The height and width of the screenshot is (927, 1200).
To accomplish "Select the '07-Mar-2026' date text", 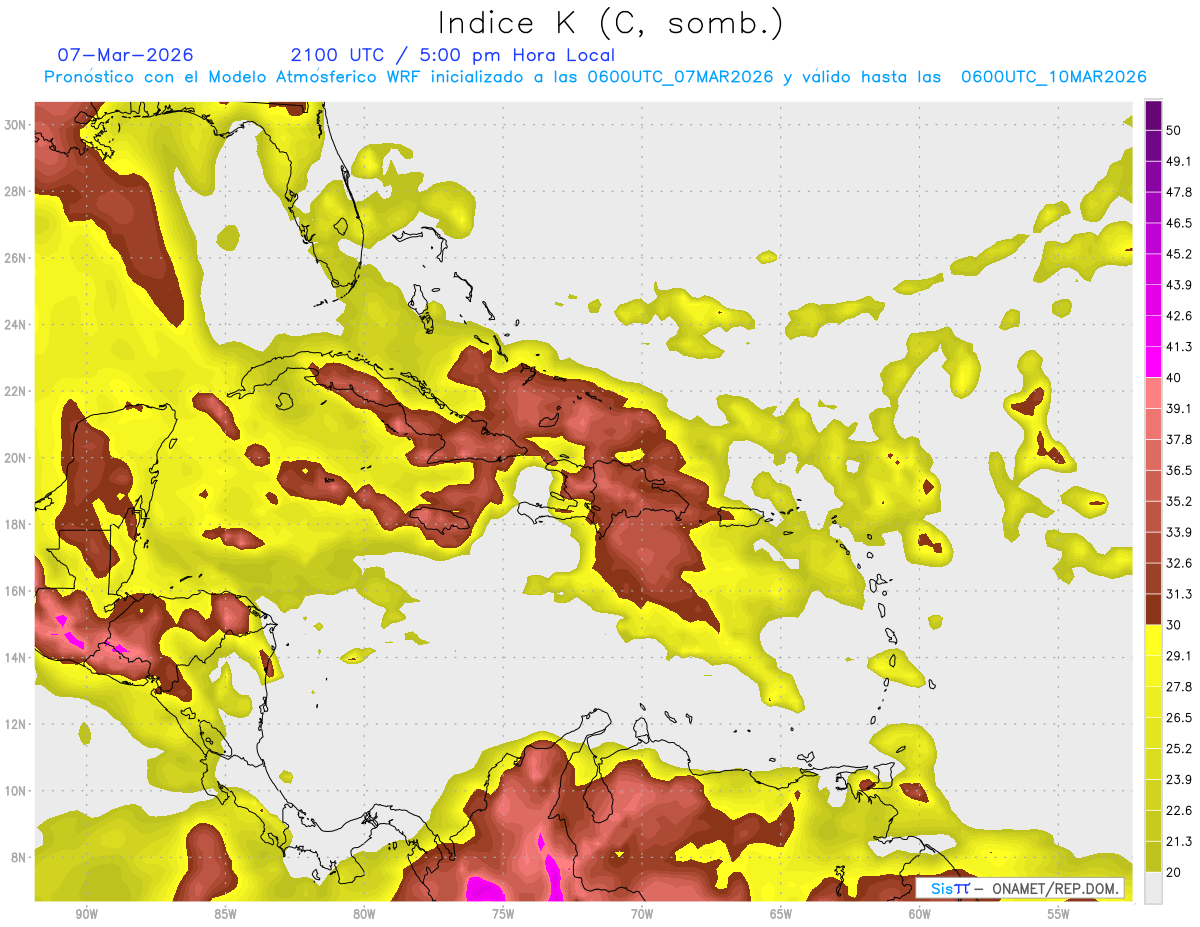I will [126, 55].
